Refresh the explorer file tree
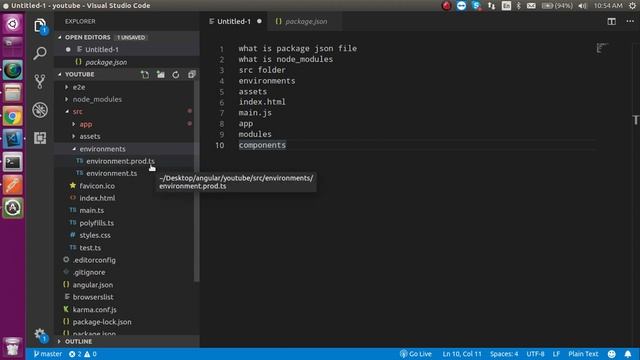The width and height of the screenshot is (640, 360). pyautogui.click(x=176, y=75)
